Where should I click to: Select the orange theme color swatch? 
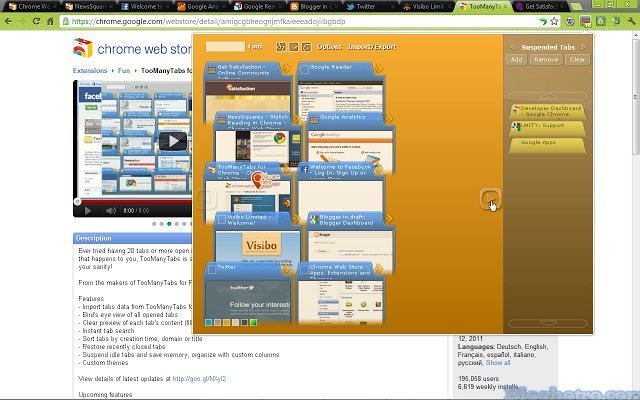226,322
